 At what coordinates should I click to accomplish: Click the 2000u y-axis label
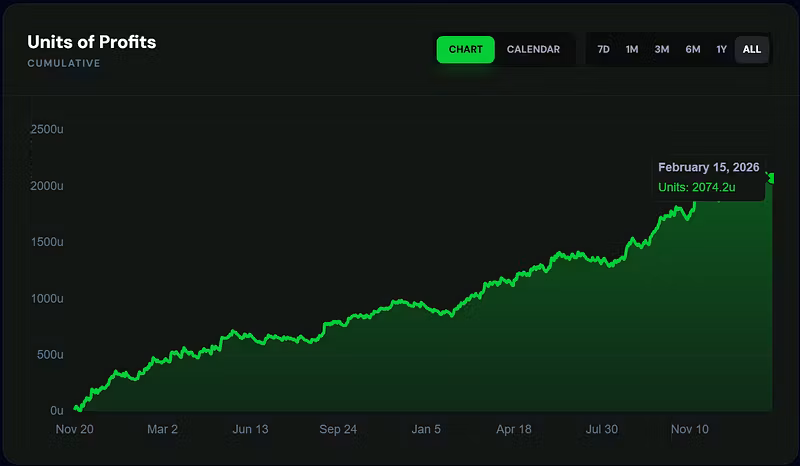(47, 186)
